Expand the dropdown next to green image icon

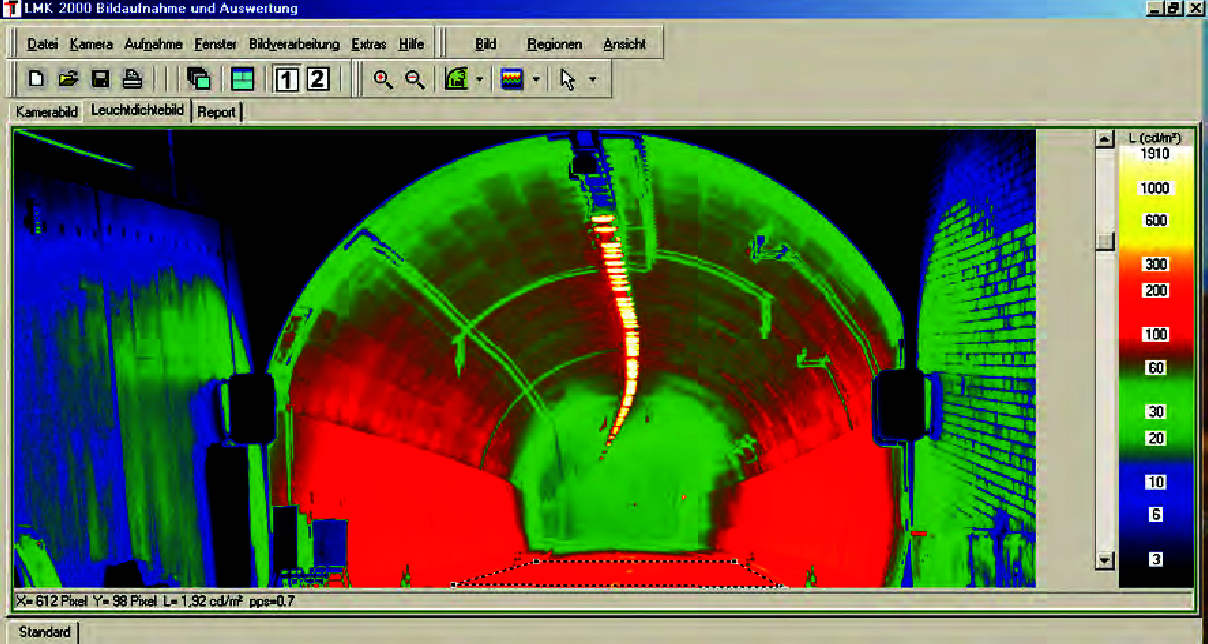point(480,80)
